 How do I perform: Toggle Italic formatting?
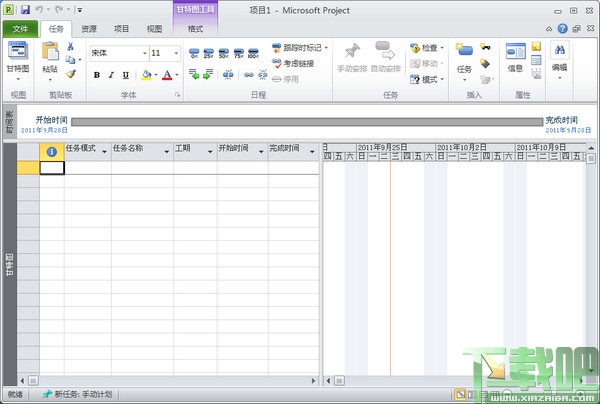coord(111,75)
